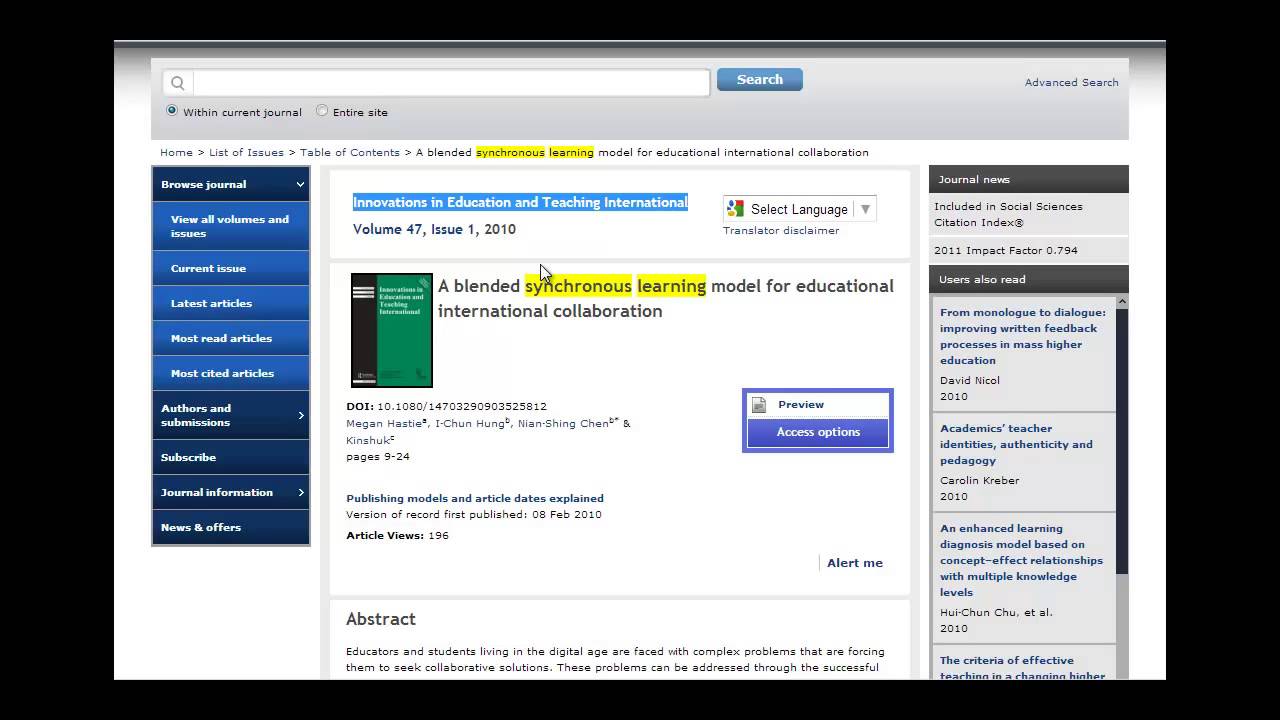1280x720 pixels.
Task: Open the Translator disclaimer link
Action: [781, 231]
